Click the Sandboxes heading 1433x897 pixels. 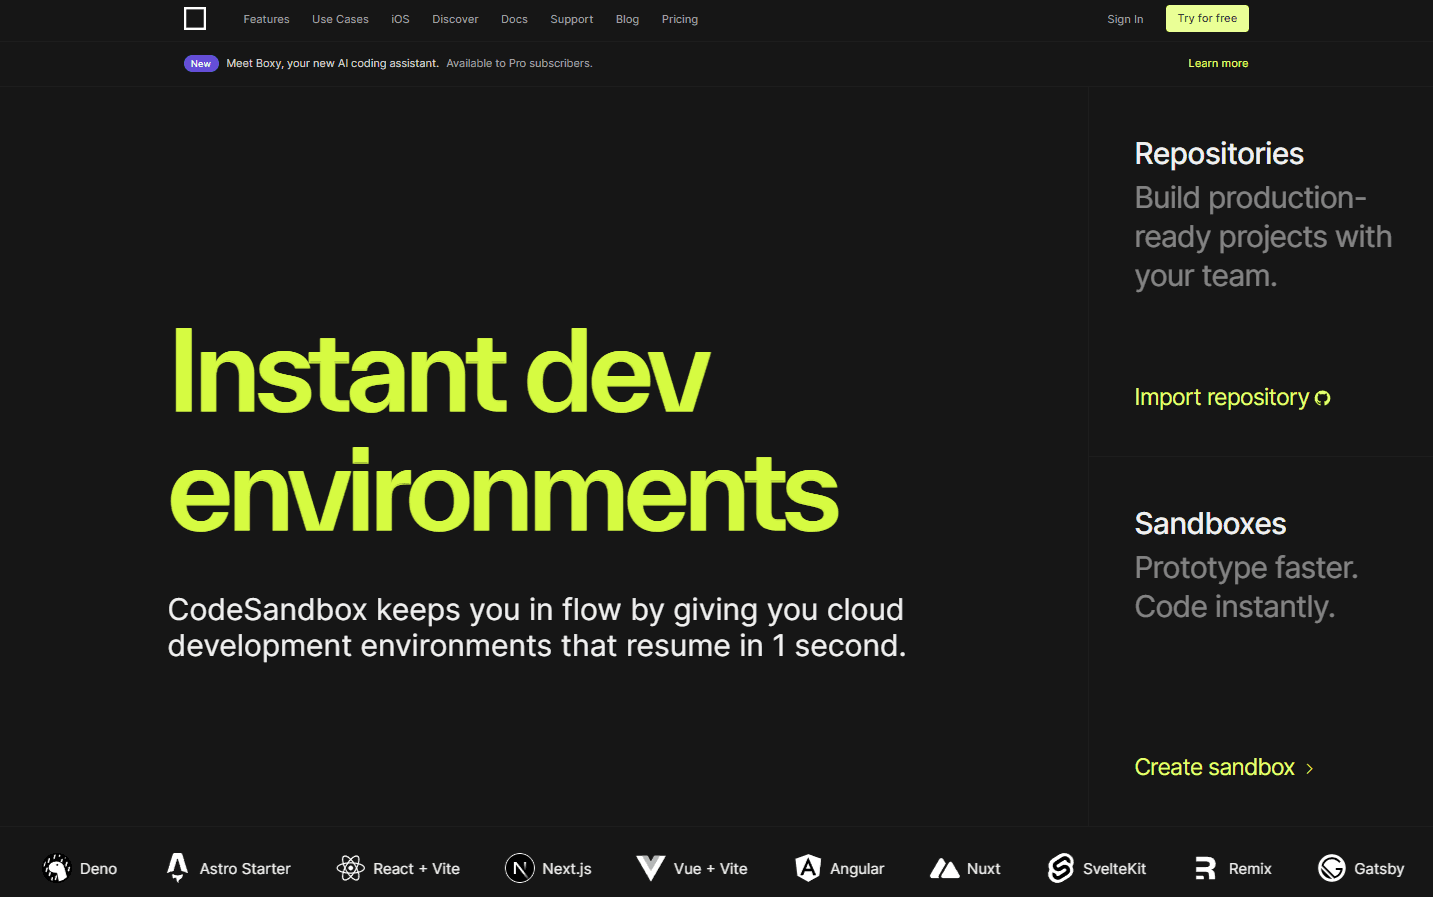click(x=1210, y=524)
